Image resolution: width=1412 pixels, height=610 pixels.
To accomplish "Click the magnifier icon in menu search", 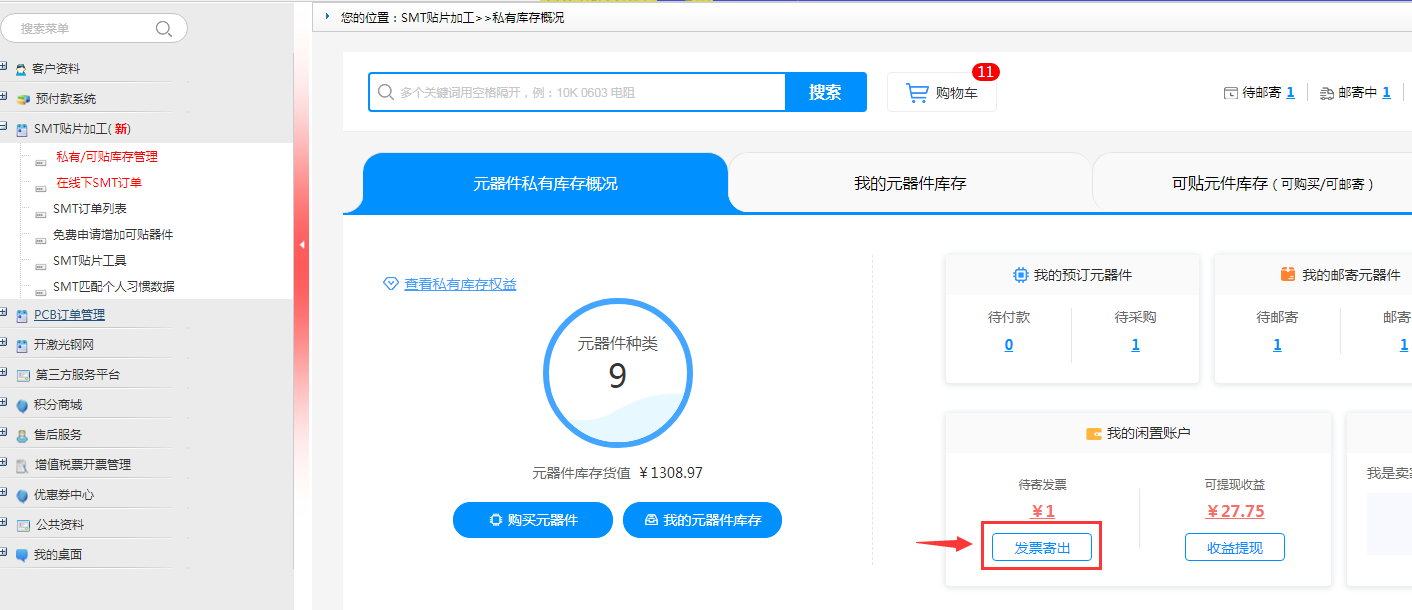I will point(164,29).
